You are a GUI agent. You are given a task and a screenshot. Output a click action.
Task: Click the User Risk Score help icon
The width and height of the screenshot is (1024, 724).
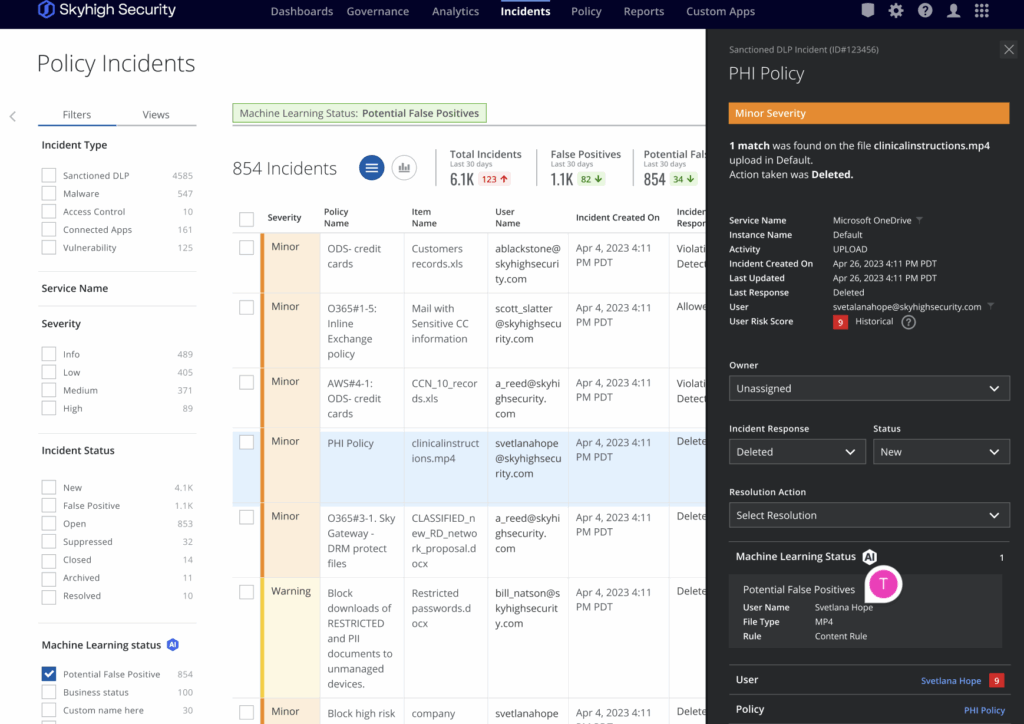click(x=908, y=322)
